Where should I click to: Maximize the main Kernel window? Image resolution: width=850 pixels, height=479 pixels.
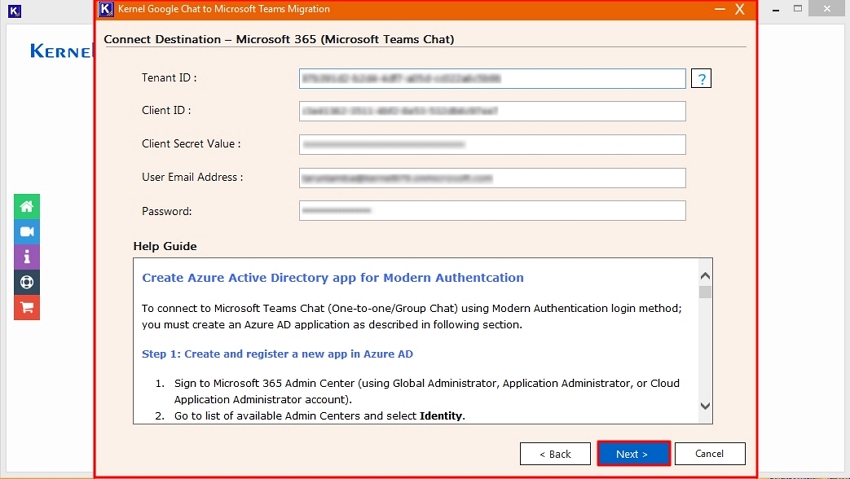pyautogui.click(x=798, y=9)
